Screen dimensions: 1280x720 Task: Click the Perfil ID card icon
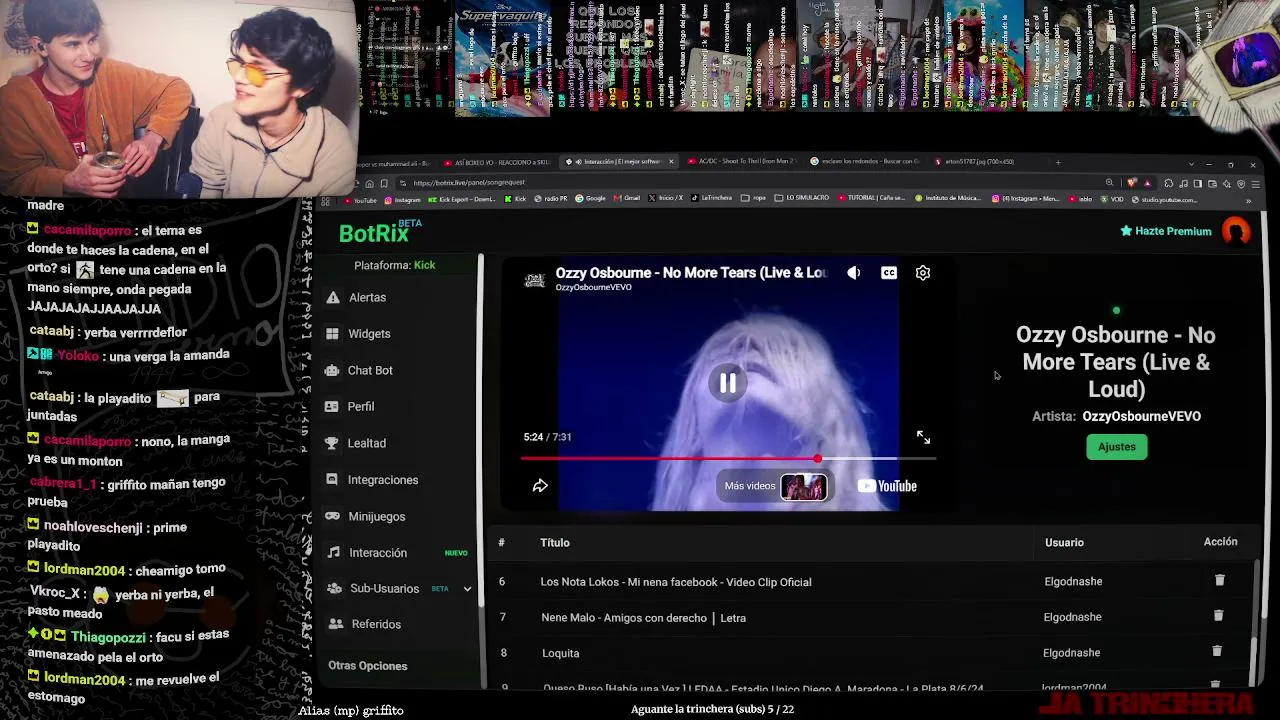click(332, 407)
